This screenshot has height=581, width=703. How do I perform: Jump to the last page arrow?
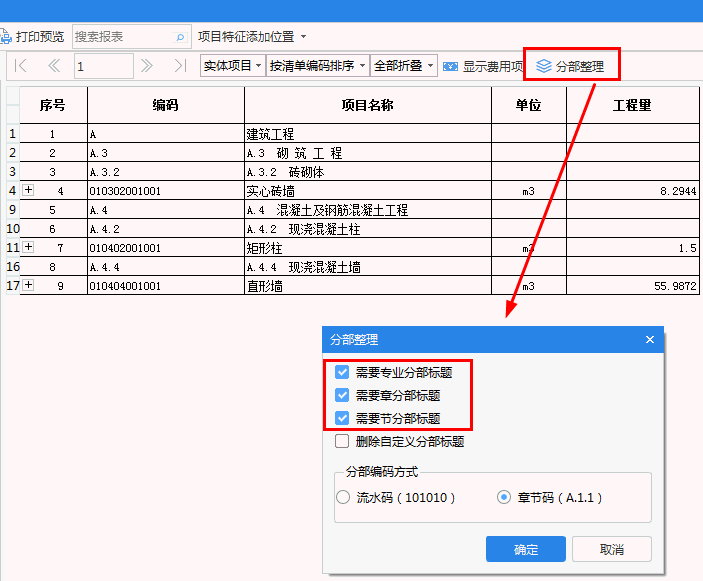coord(180,66)
